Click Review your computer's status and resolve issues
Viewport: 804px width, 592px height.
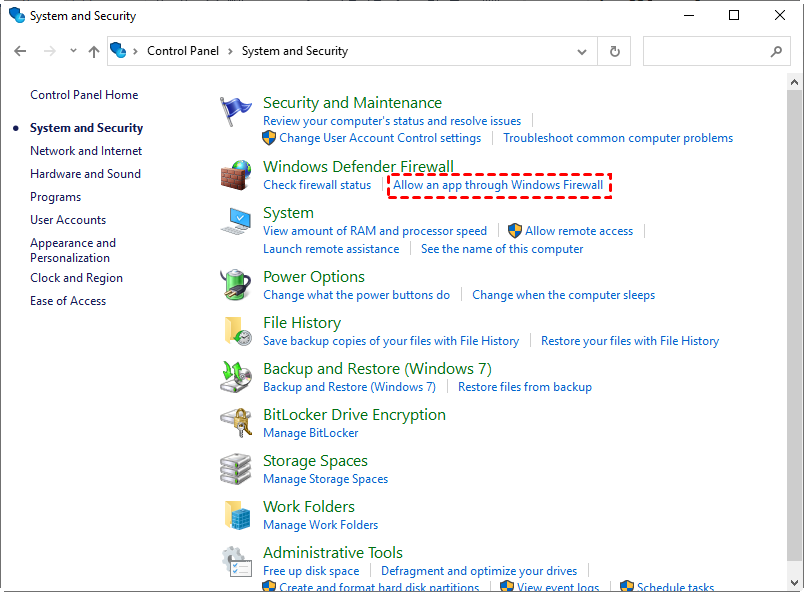pos(392,121)
